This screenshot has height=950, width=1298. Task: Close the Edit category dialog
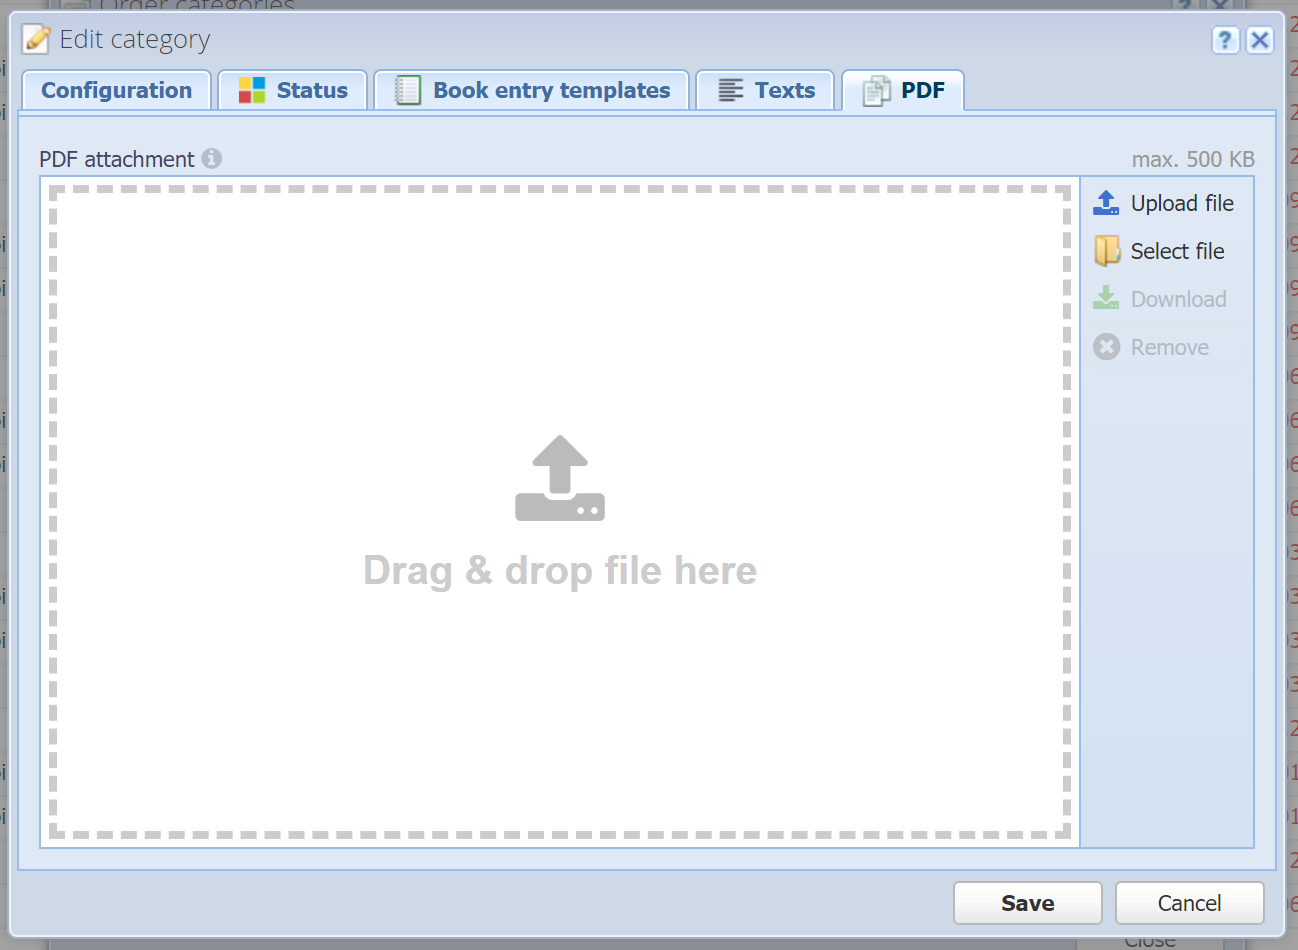click(x=1260, y=40)
